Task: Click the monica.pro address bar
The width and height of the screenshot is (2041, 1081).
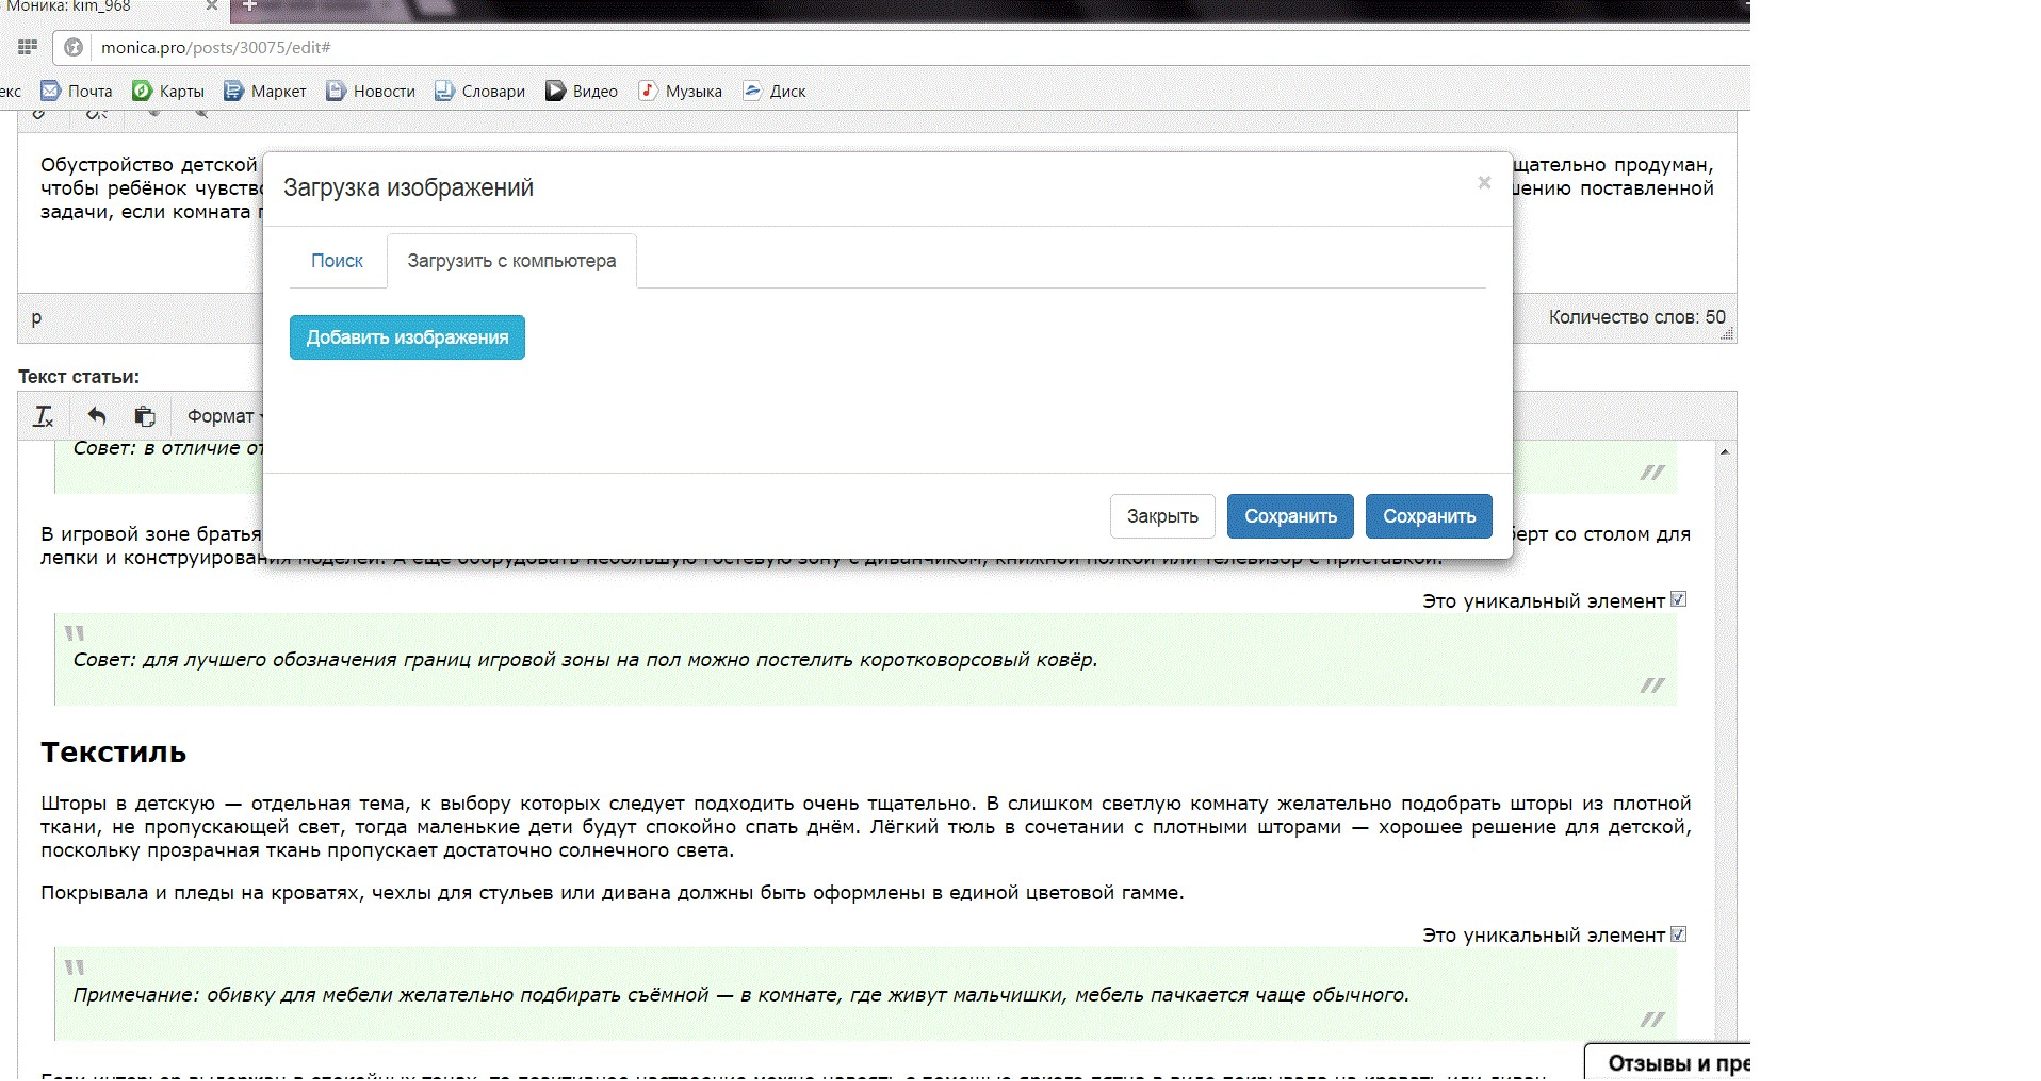Action: [x=900, y=47]
